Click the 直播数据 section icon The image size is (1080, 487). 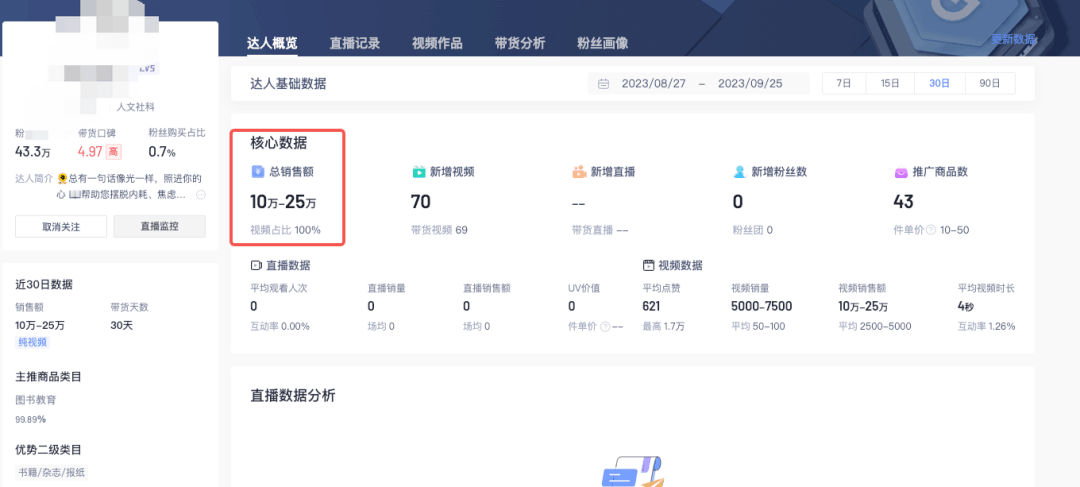tap(256, 265)
